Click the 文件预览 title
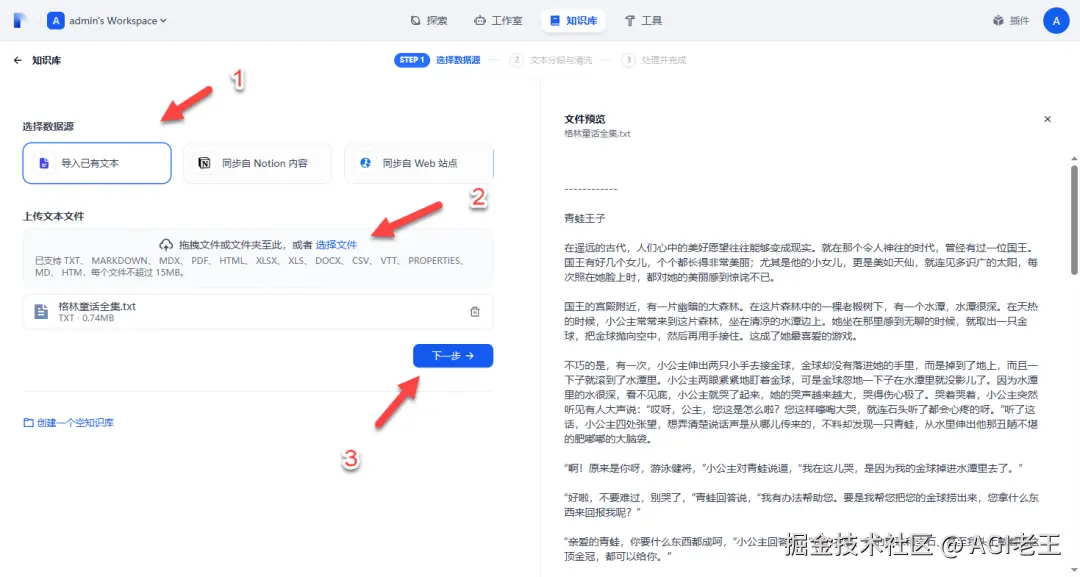Image resolution: width=1080 pixels, height=577 pixels. pyautogui.click(x=585, y=119)
